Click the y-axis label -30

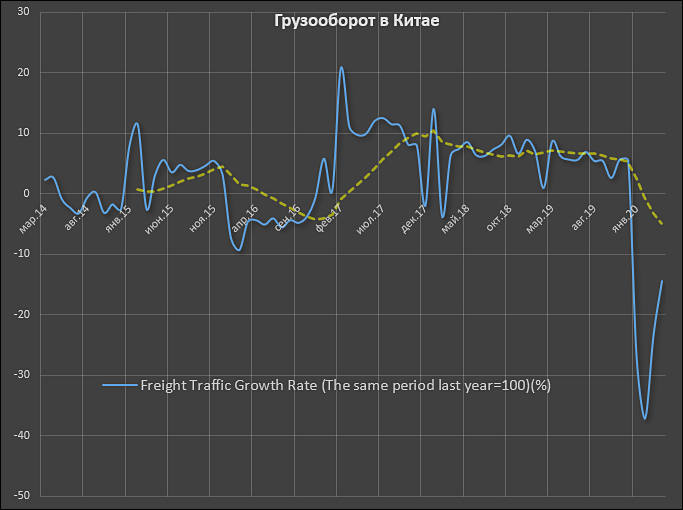[22, 375]
